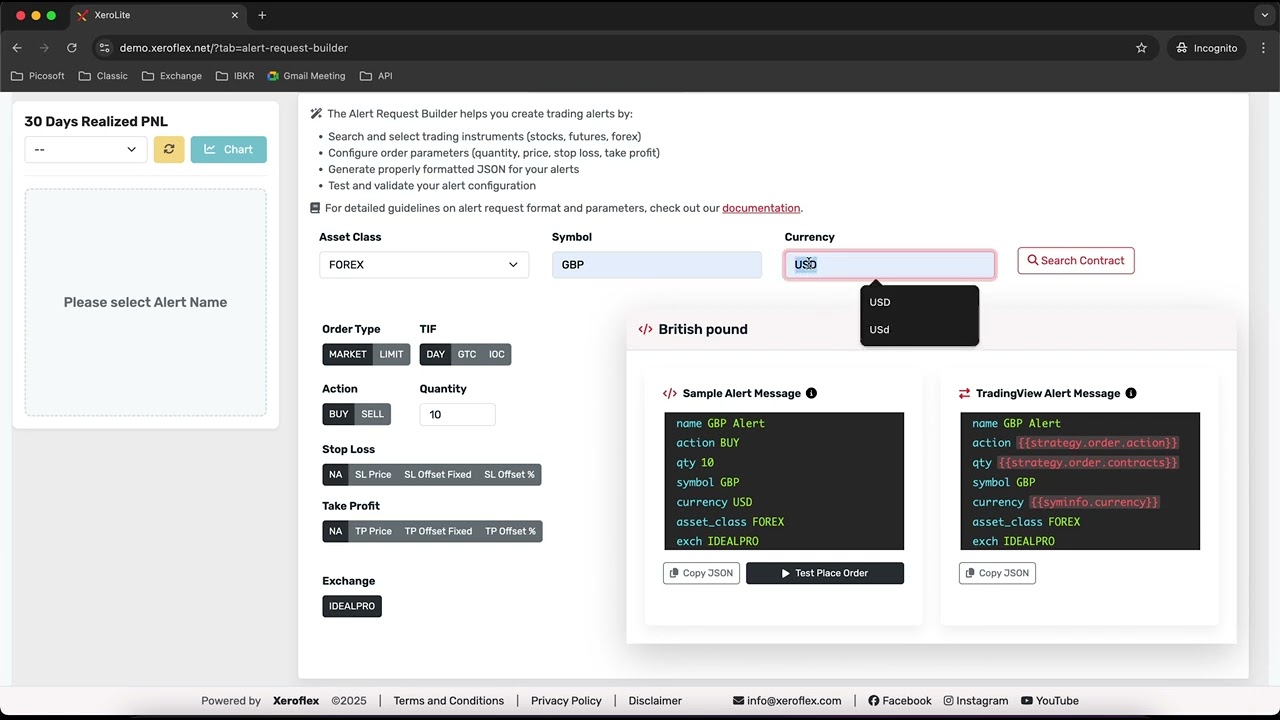Select LIMIT order type
This screenshot has width=1280, height=720.
[x=391, y=354]
